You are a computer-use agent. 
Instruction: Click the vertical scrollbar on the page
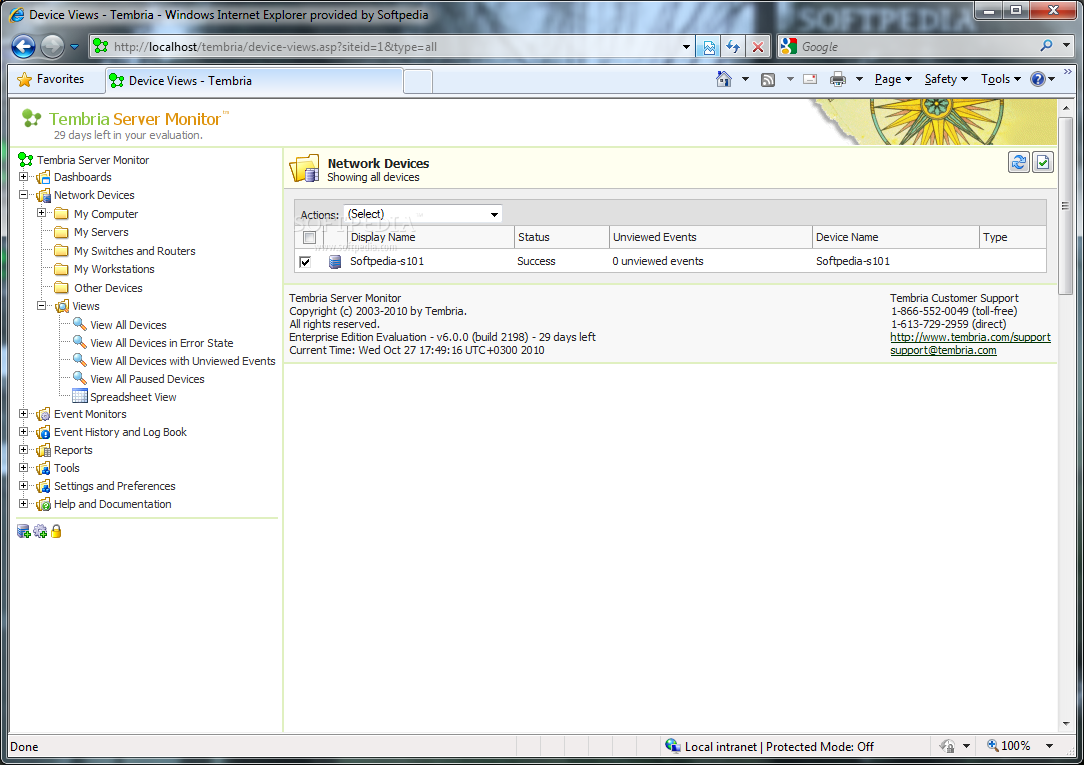(1065, 207)
